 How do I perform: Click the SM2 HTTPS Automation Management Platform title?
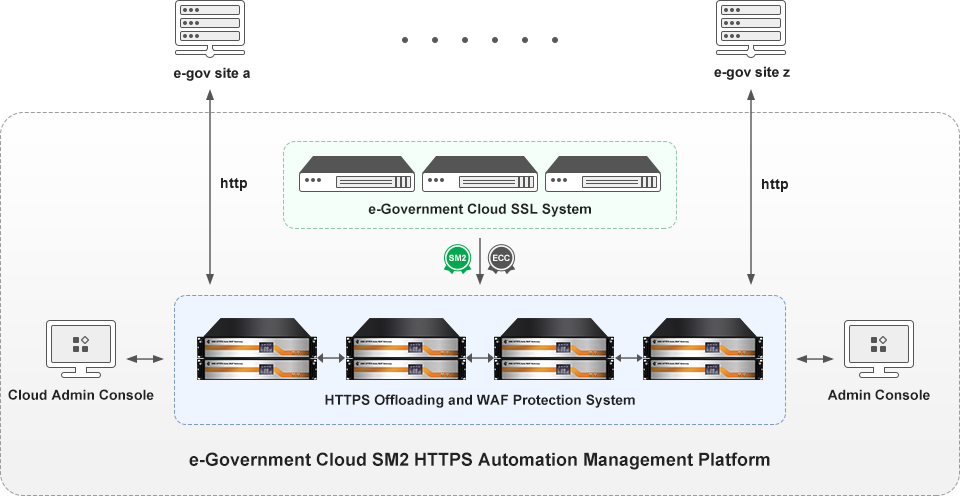[480, 459]
